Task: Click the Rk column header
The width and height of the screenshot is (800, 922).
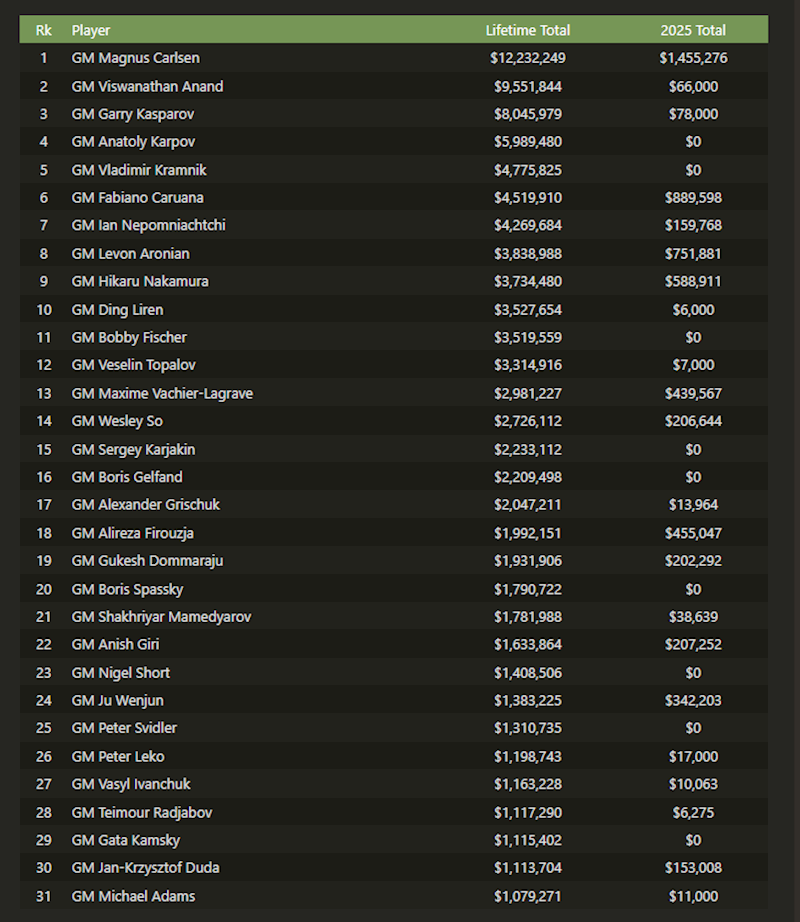Action: pos(43,30)
